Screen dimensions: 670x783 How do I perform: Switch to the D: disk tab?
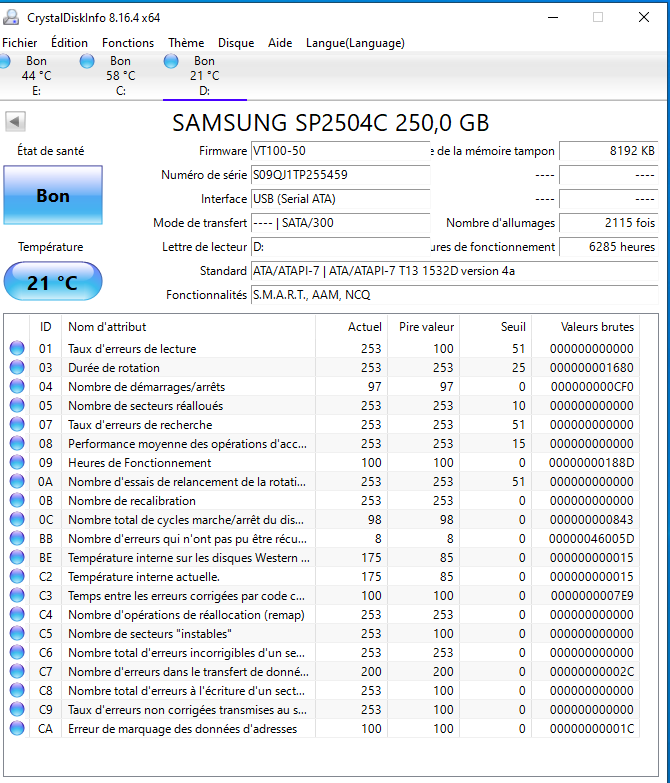204,76
